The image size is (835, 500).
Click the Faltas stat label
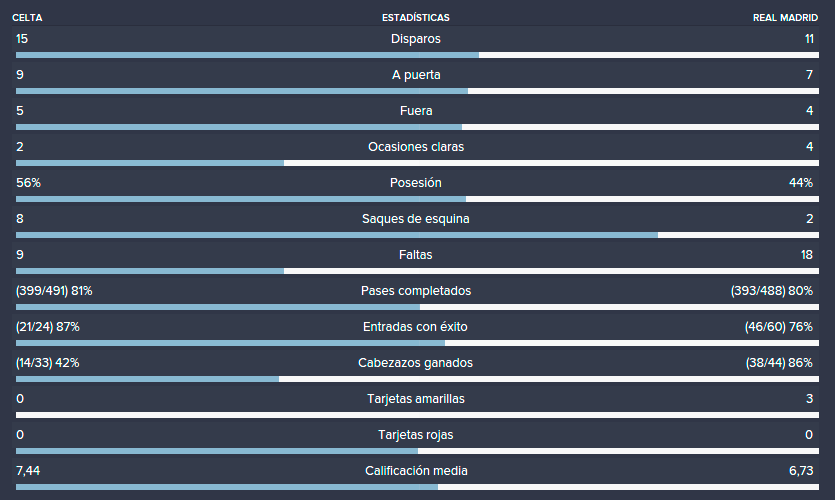pyautogui.click(x=415, y=255)
